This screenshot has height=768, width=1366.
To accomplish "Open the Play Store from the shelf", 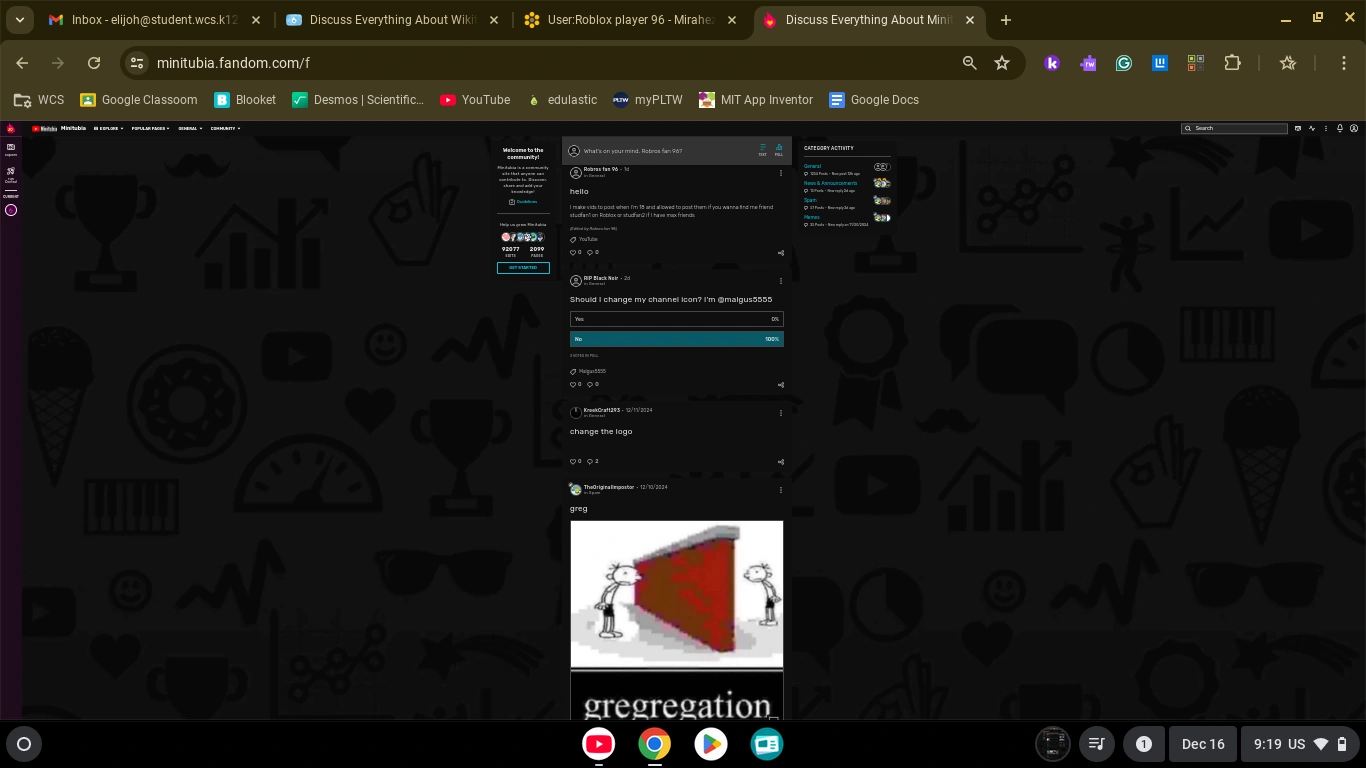I will click(x=711, y=743).
